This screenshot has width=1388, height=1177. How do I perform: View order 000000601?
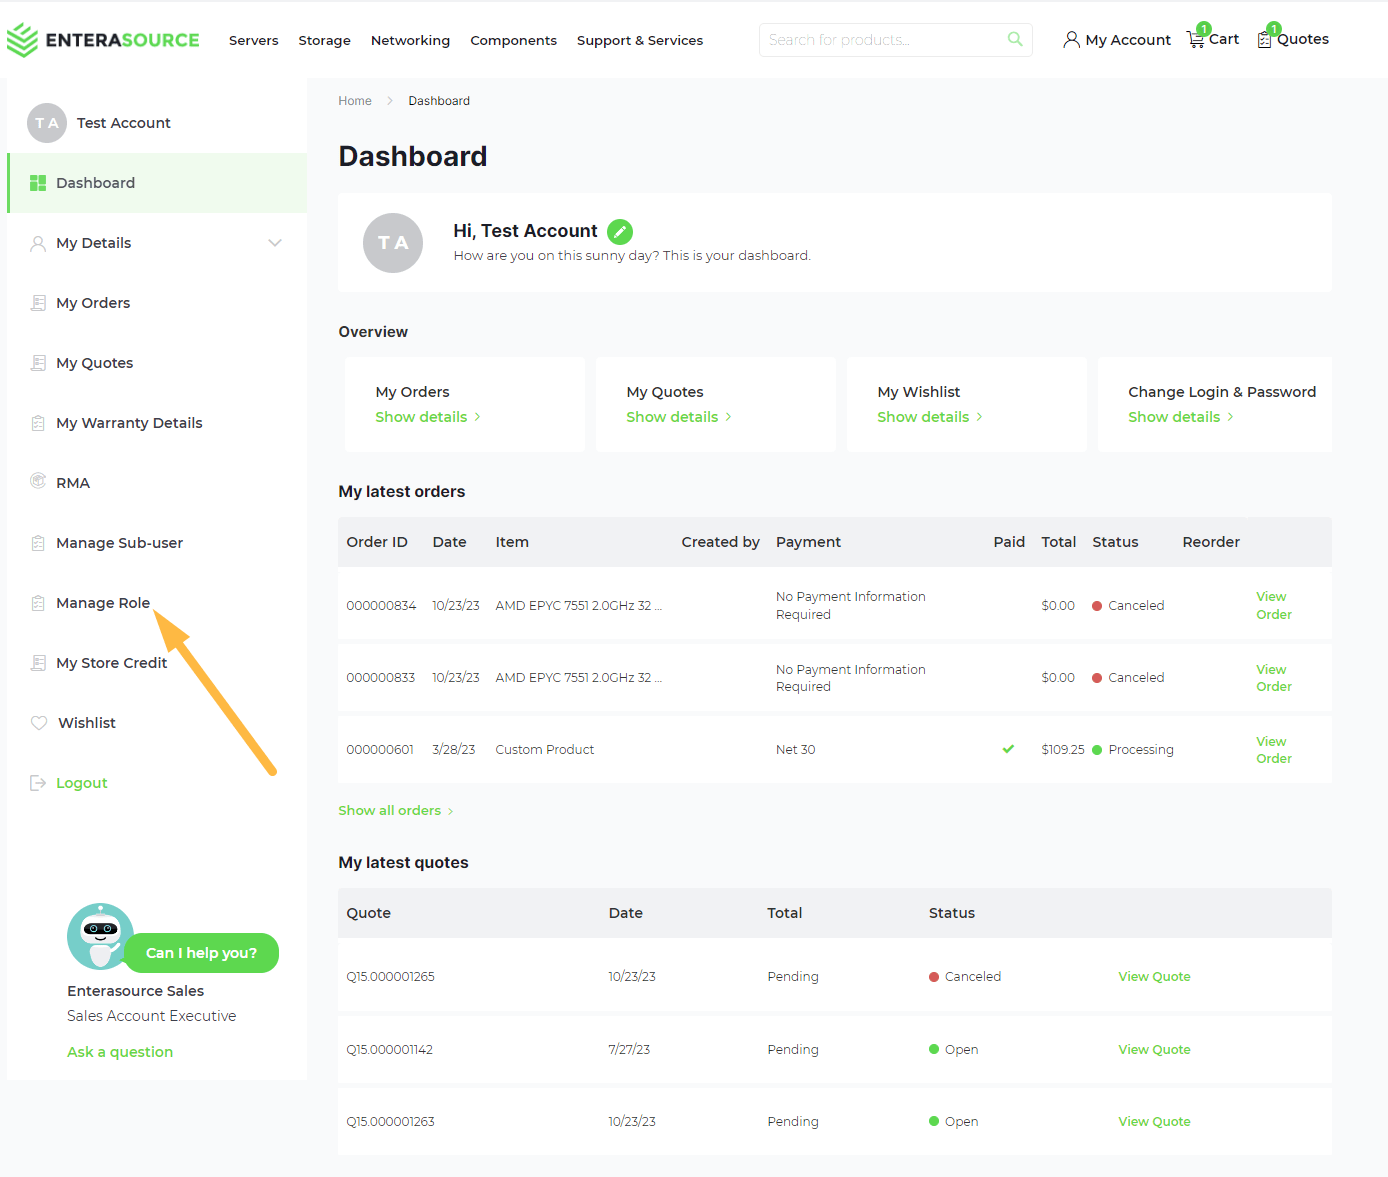pyautogui.click(x=1273, y=750)
